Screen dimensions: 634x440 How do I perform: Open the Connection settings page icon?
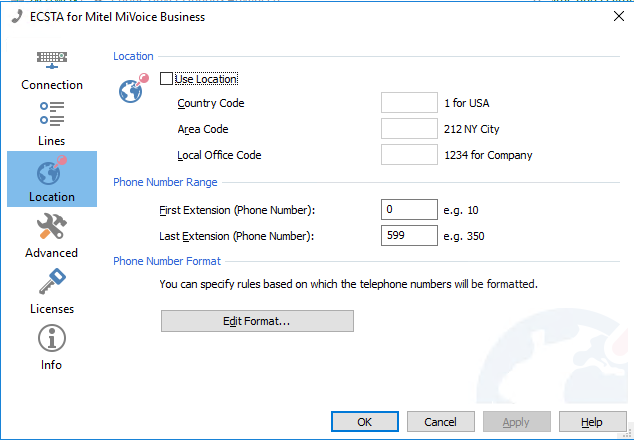[52, 60]
